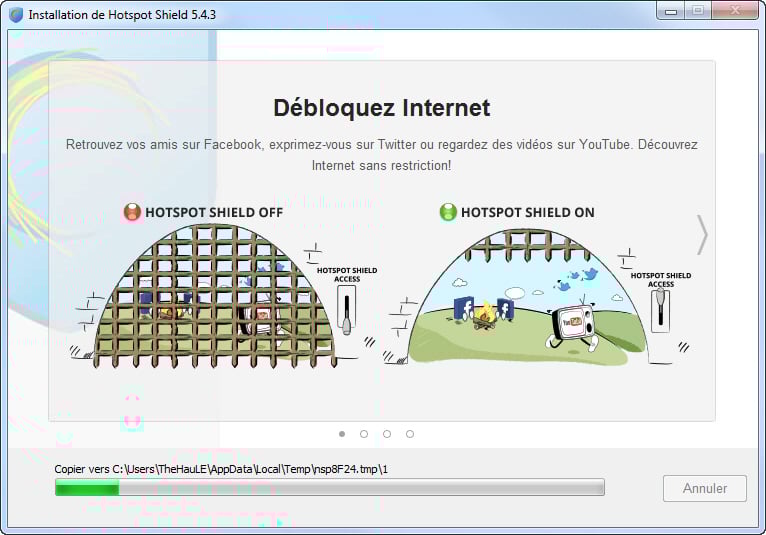766x535 pixels.
Task: Click the Hotspot Shield icon in title bar
Action: pyautogui.click(x=16, y=15)
